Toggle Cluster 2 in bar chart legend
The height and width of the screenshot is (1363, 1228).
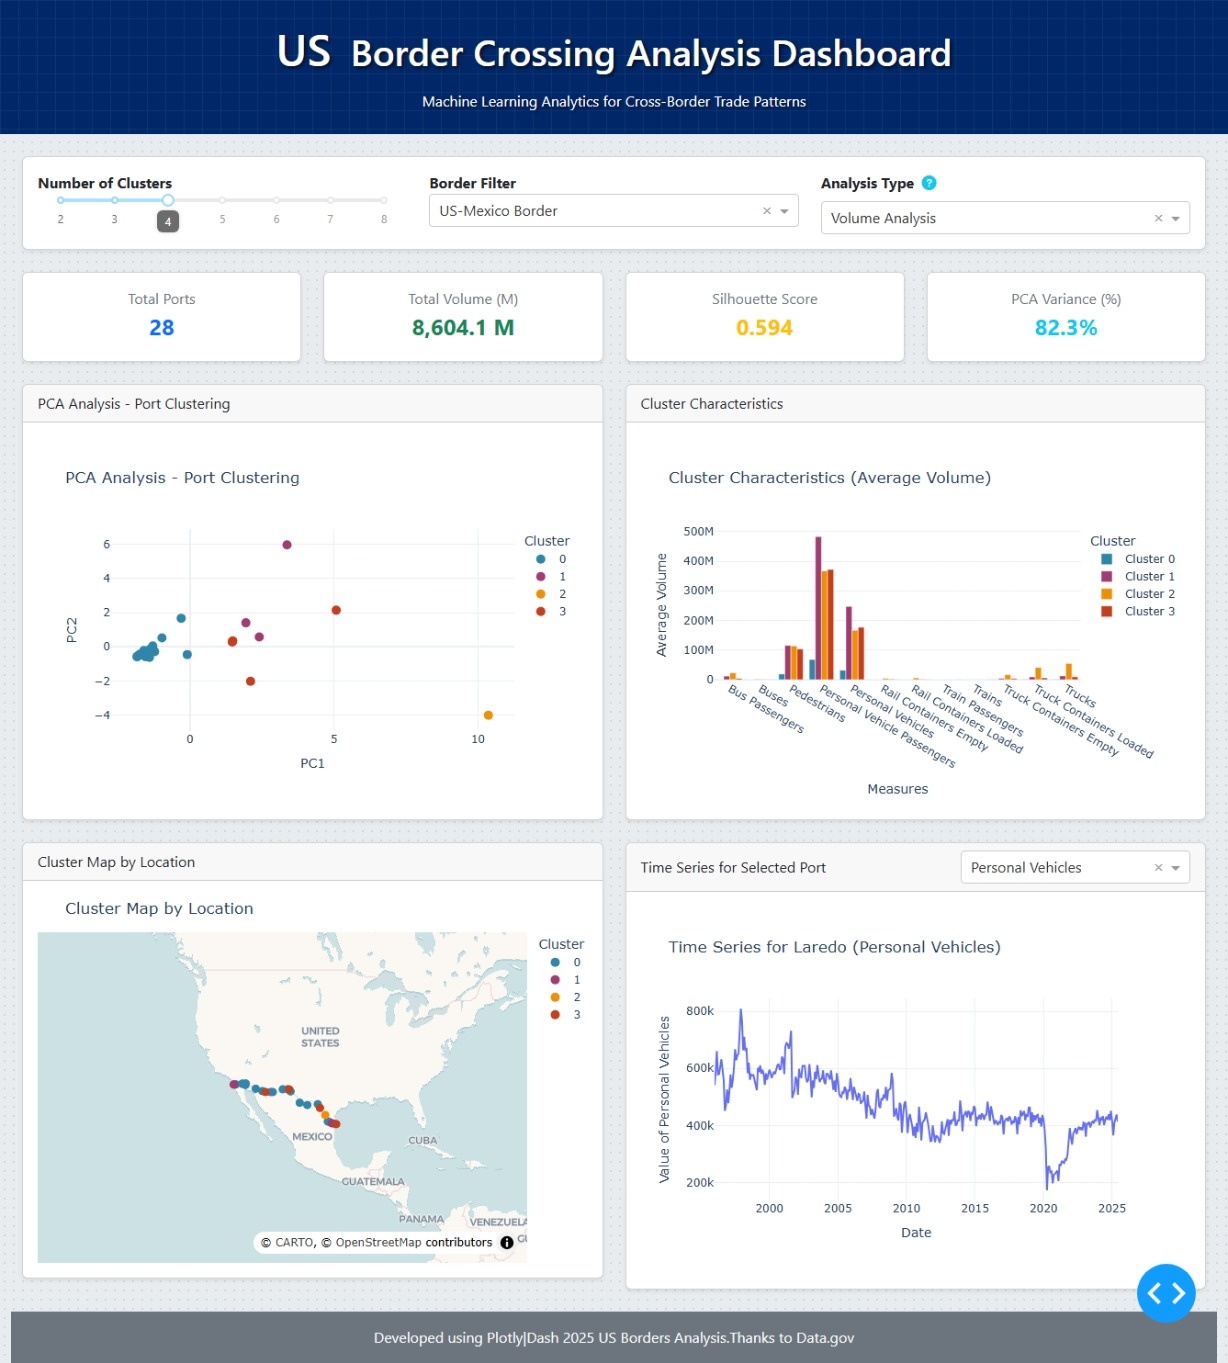(x=1138, y=594)
